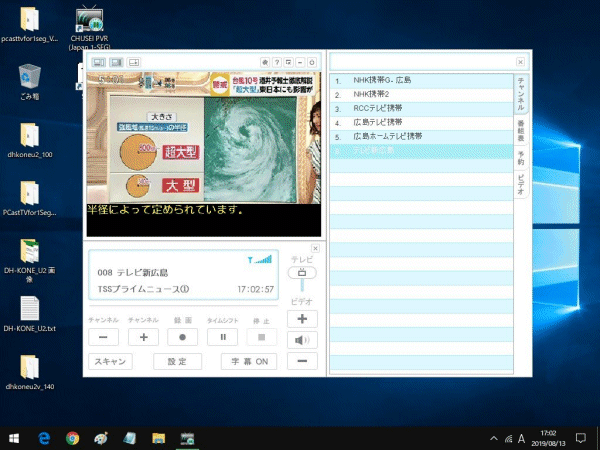Open the 予約 reservation side tab
The image size is (600, 450).
(x=521, y=158)
